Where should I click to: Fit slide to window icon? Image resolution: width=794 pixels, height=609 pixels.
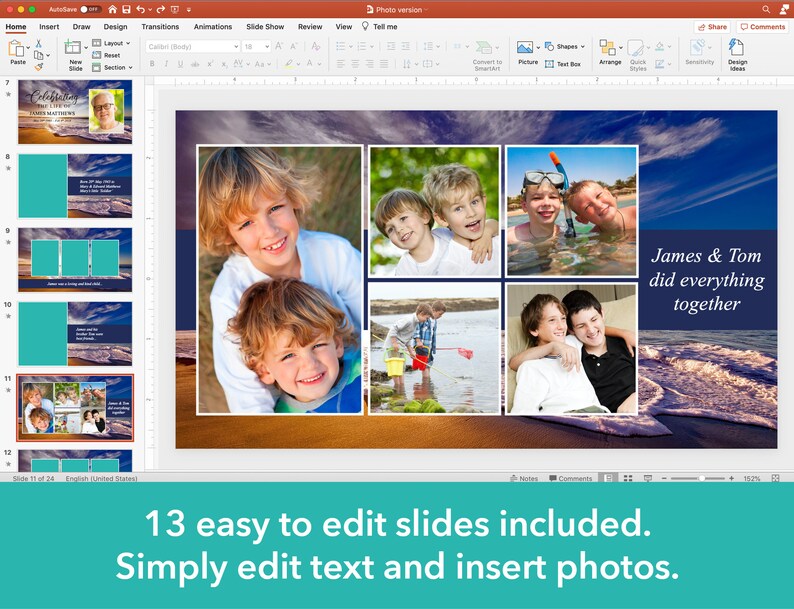pos(775,478)
